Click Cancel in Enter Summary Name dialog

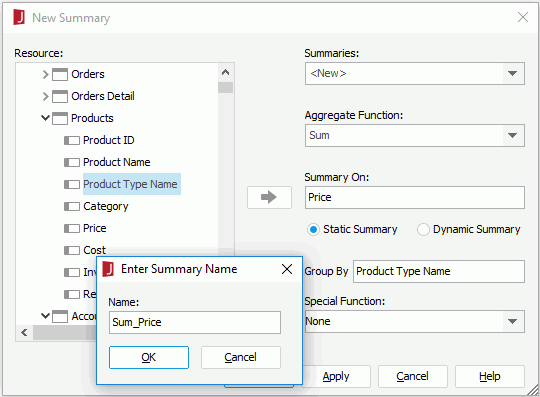tap(241, 357)
